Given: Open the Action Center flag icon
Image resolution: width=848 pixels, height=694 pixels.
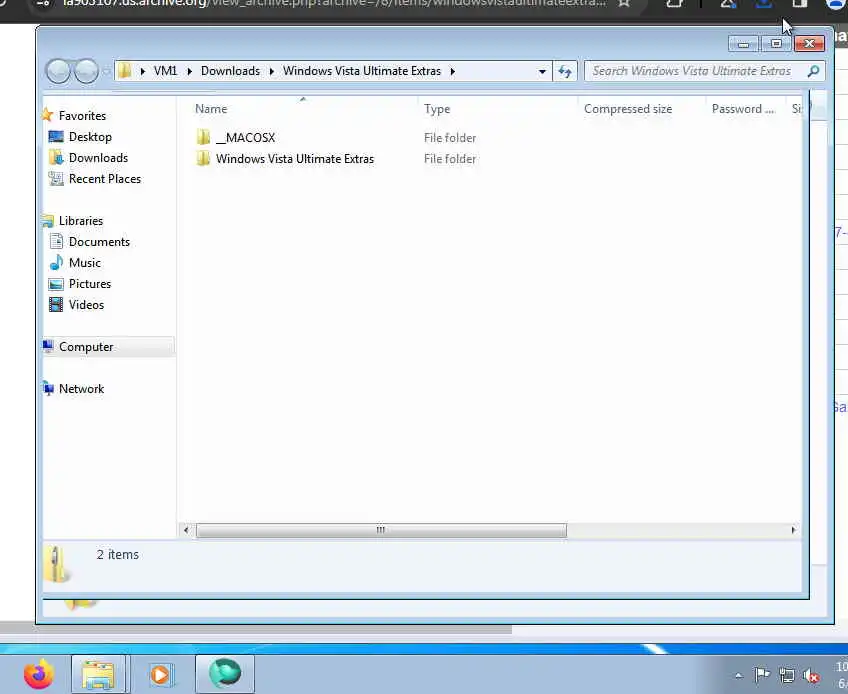Looking at the screenshot, I should pyautogui.click(x=762, y=675).
